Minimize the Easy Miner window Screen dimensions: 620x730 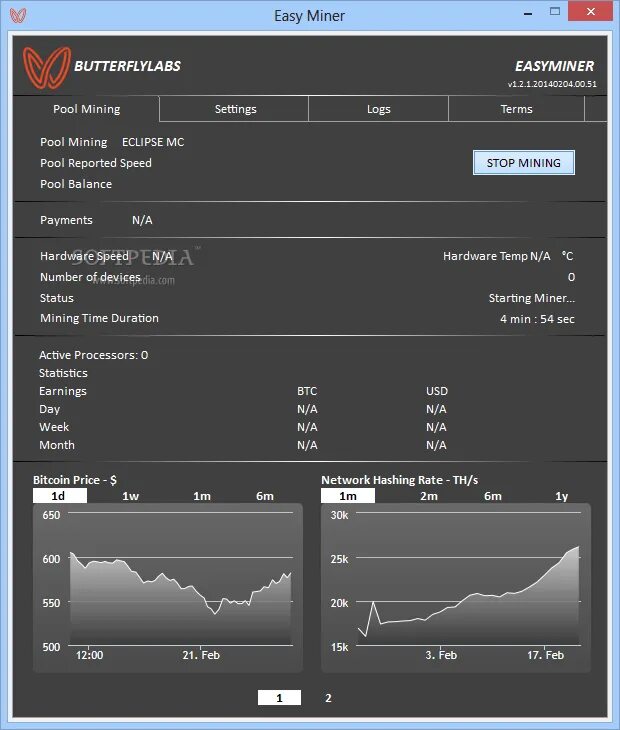point(528,14)
